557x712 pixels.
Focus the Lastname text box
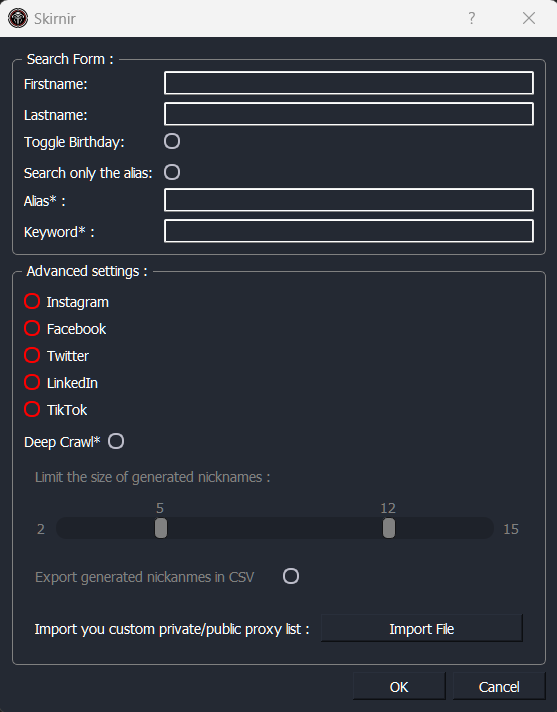coord(349,114)
